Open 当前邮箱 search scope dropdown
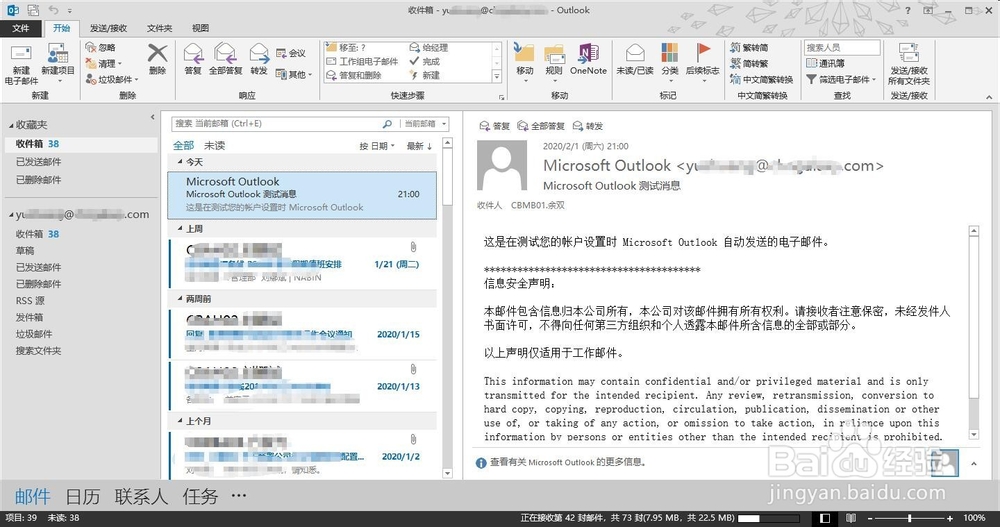This screenshot has width=1000, height=527. point(425,124)
